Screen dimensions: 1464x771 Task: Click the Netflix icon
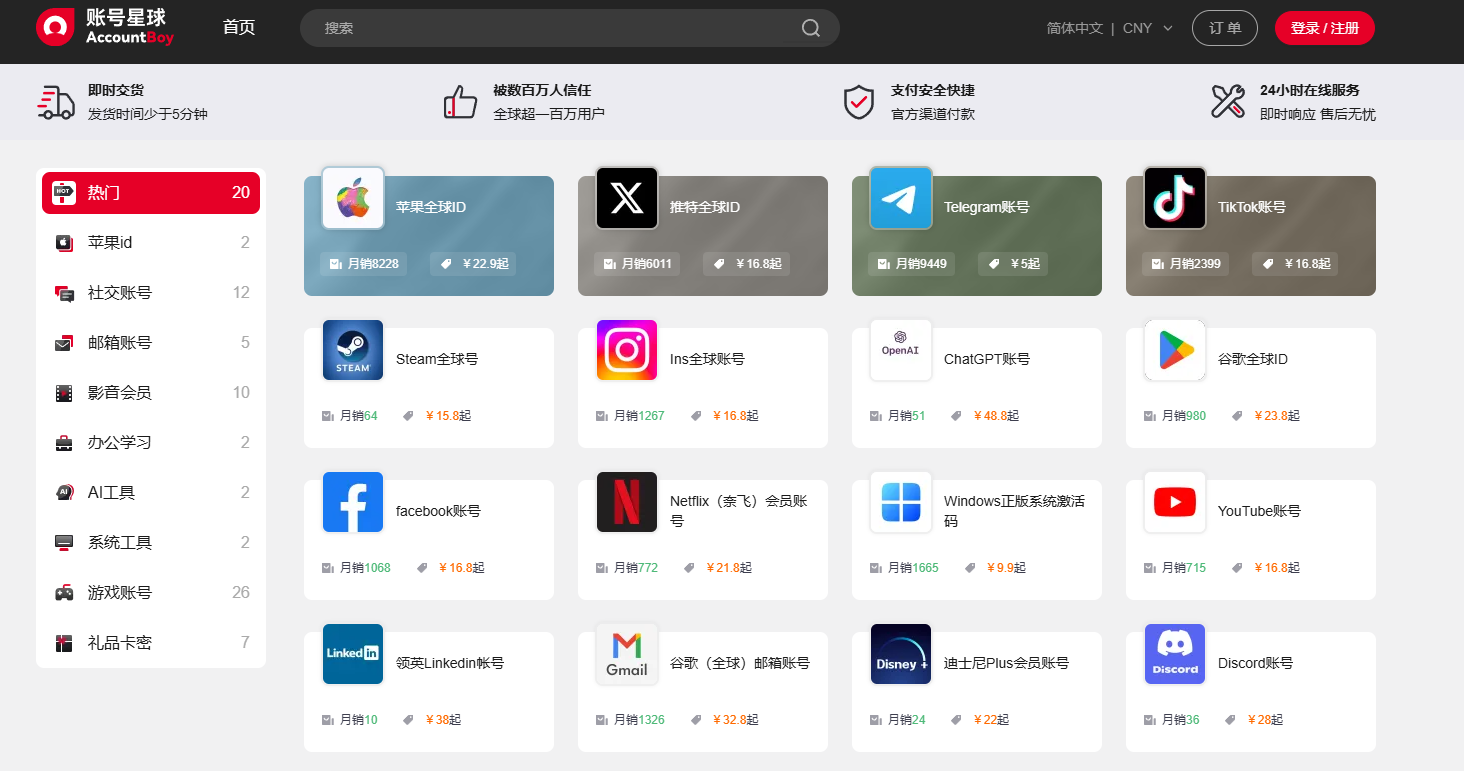click(626, 502)
